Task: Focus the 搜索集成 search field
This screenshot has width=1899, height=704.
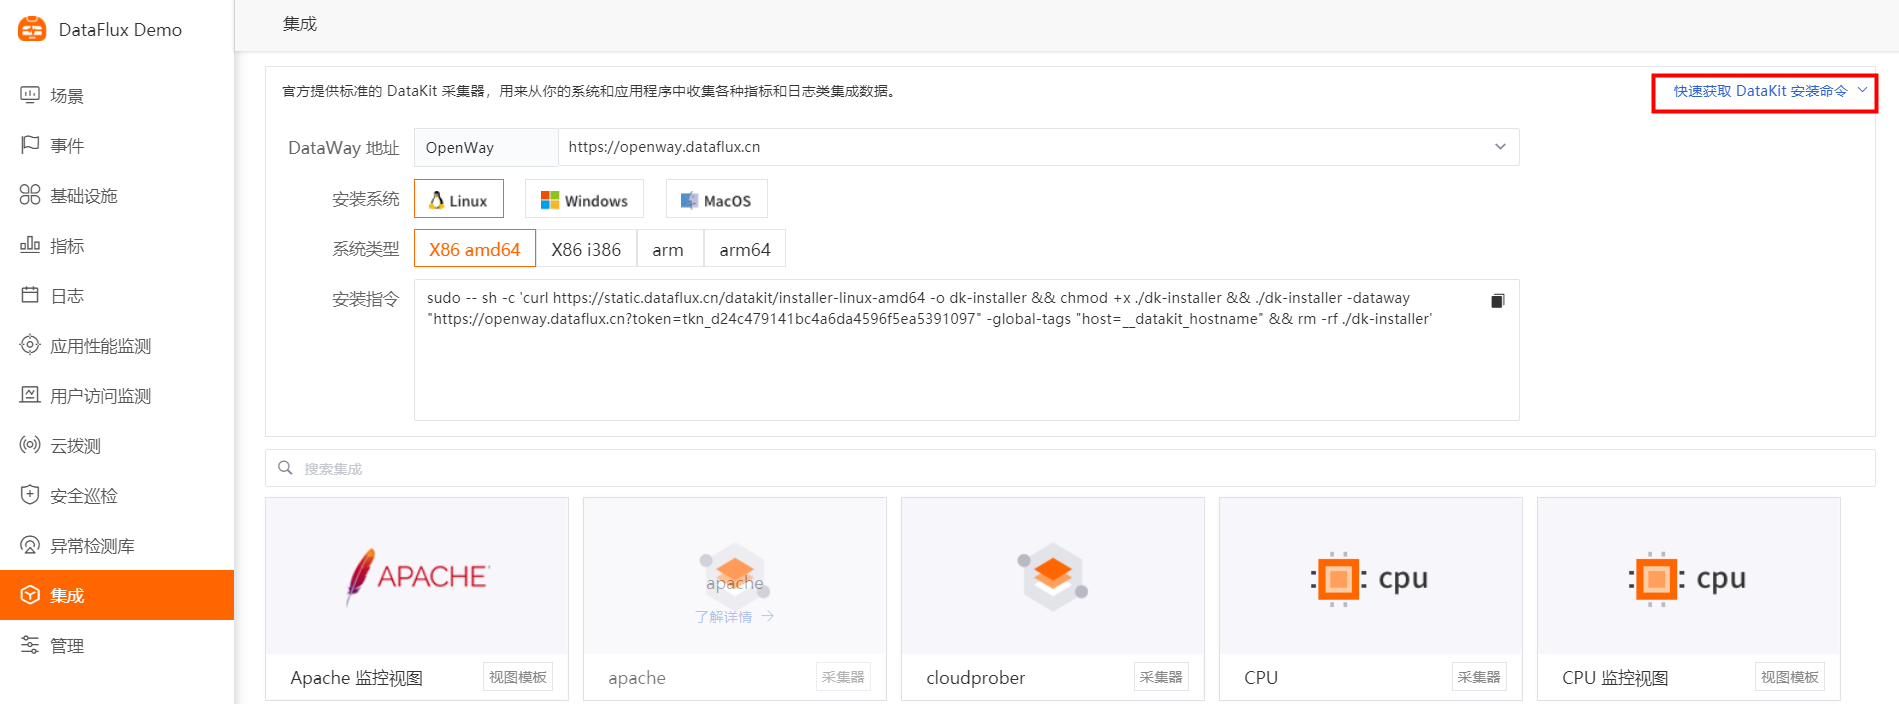Action: [x=1070, y=468]
